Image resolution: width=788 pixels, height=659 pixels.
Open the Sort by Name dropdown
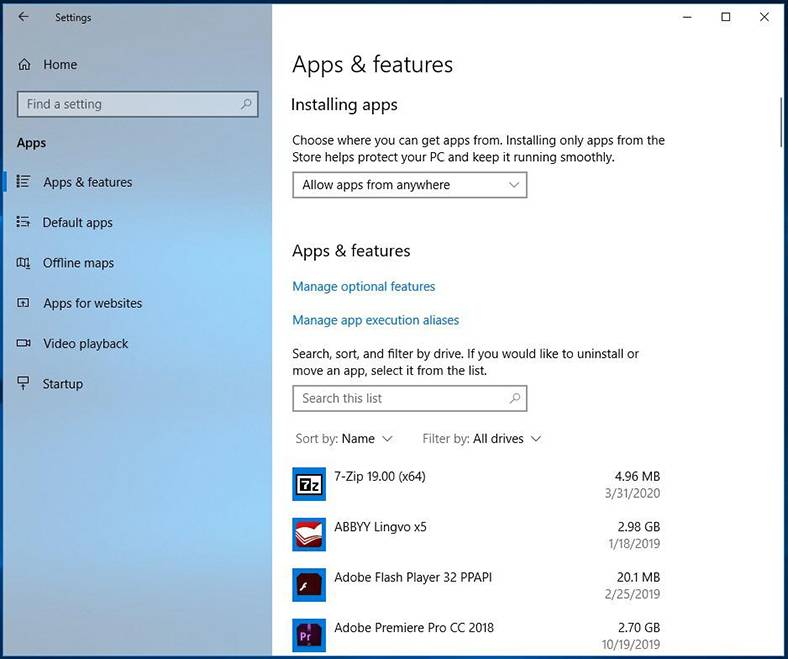[344, 438]
